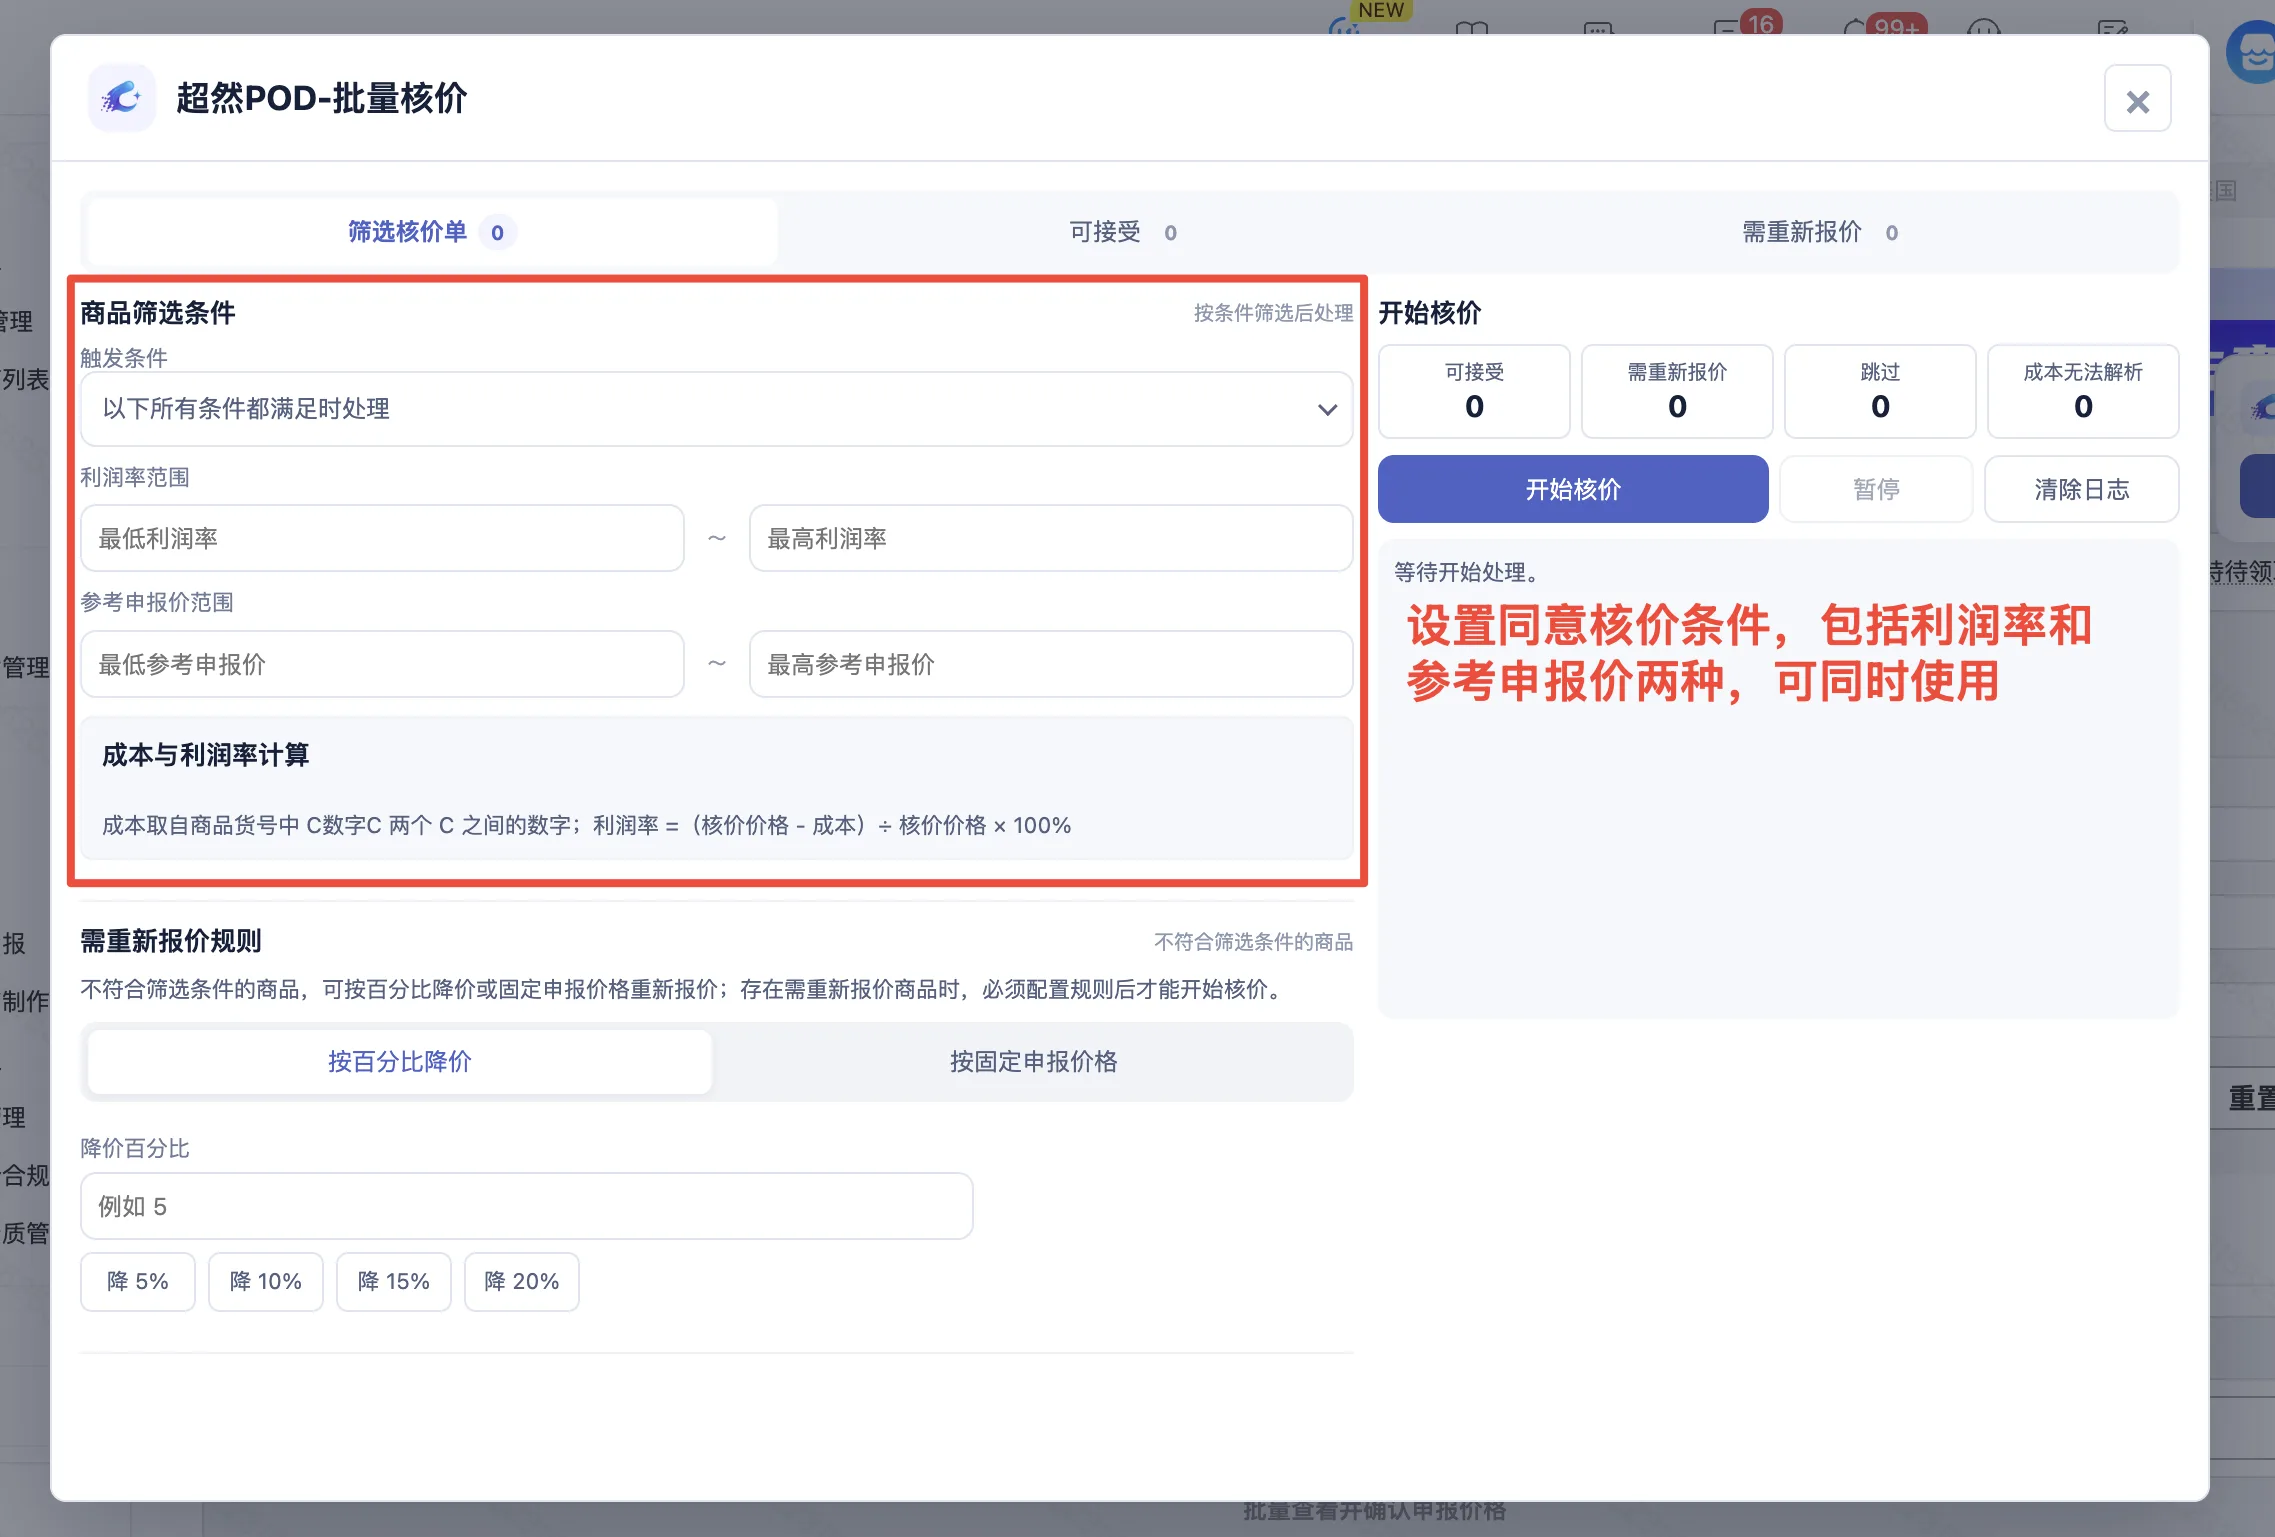
Task: Choose the 降 5% quick option
Action: click(x=138, y=1281)
